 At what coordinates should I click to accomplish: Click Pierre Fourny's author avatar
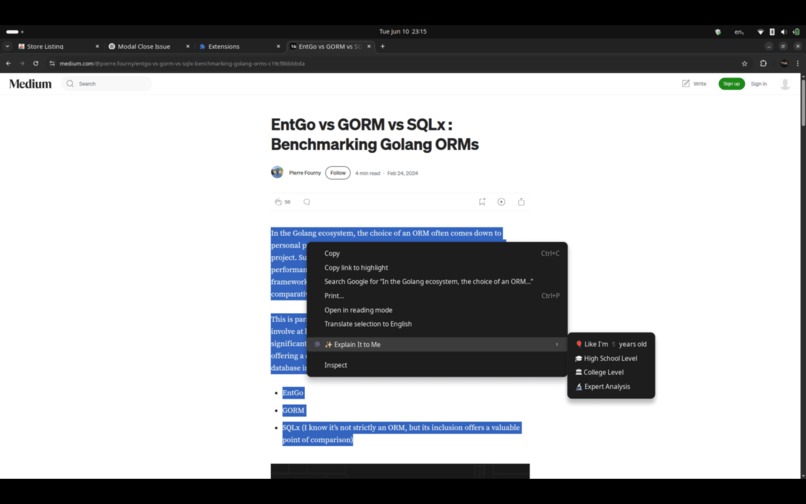coord(277,172)
